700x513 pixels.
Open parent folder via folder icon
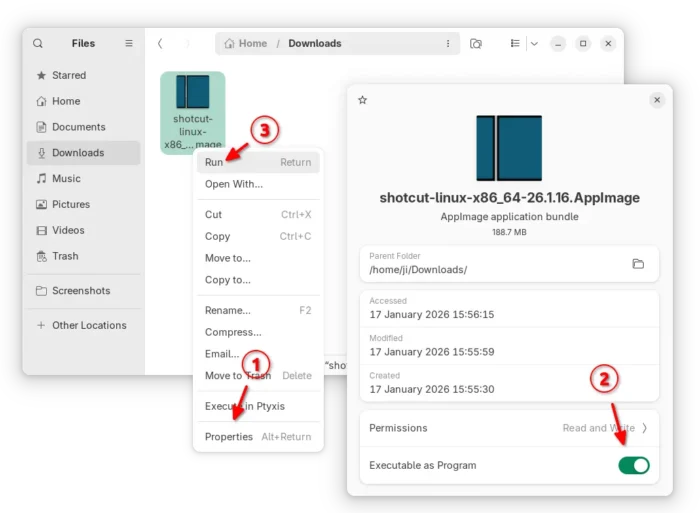click(x=638, y=264)
